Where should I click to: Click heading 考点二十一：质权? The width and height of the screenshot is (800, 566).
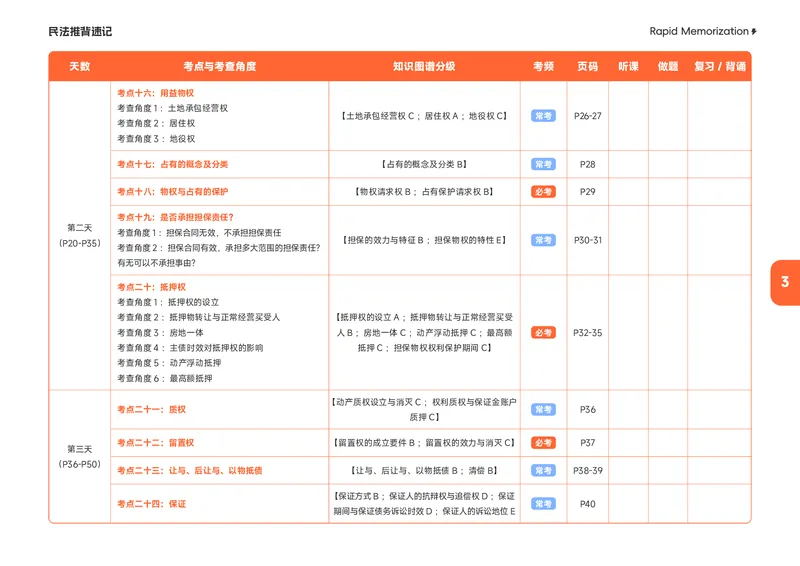152,410
